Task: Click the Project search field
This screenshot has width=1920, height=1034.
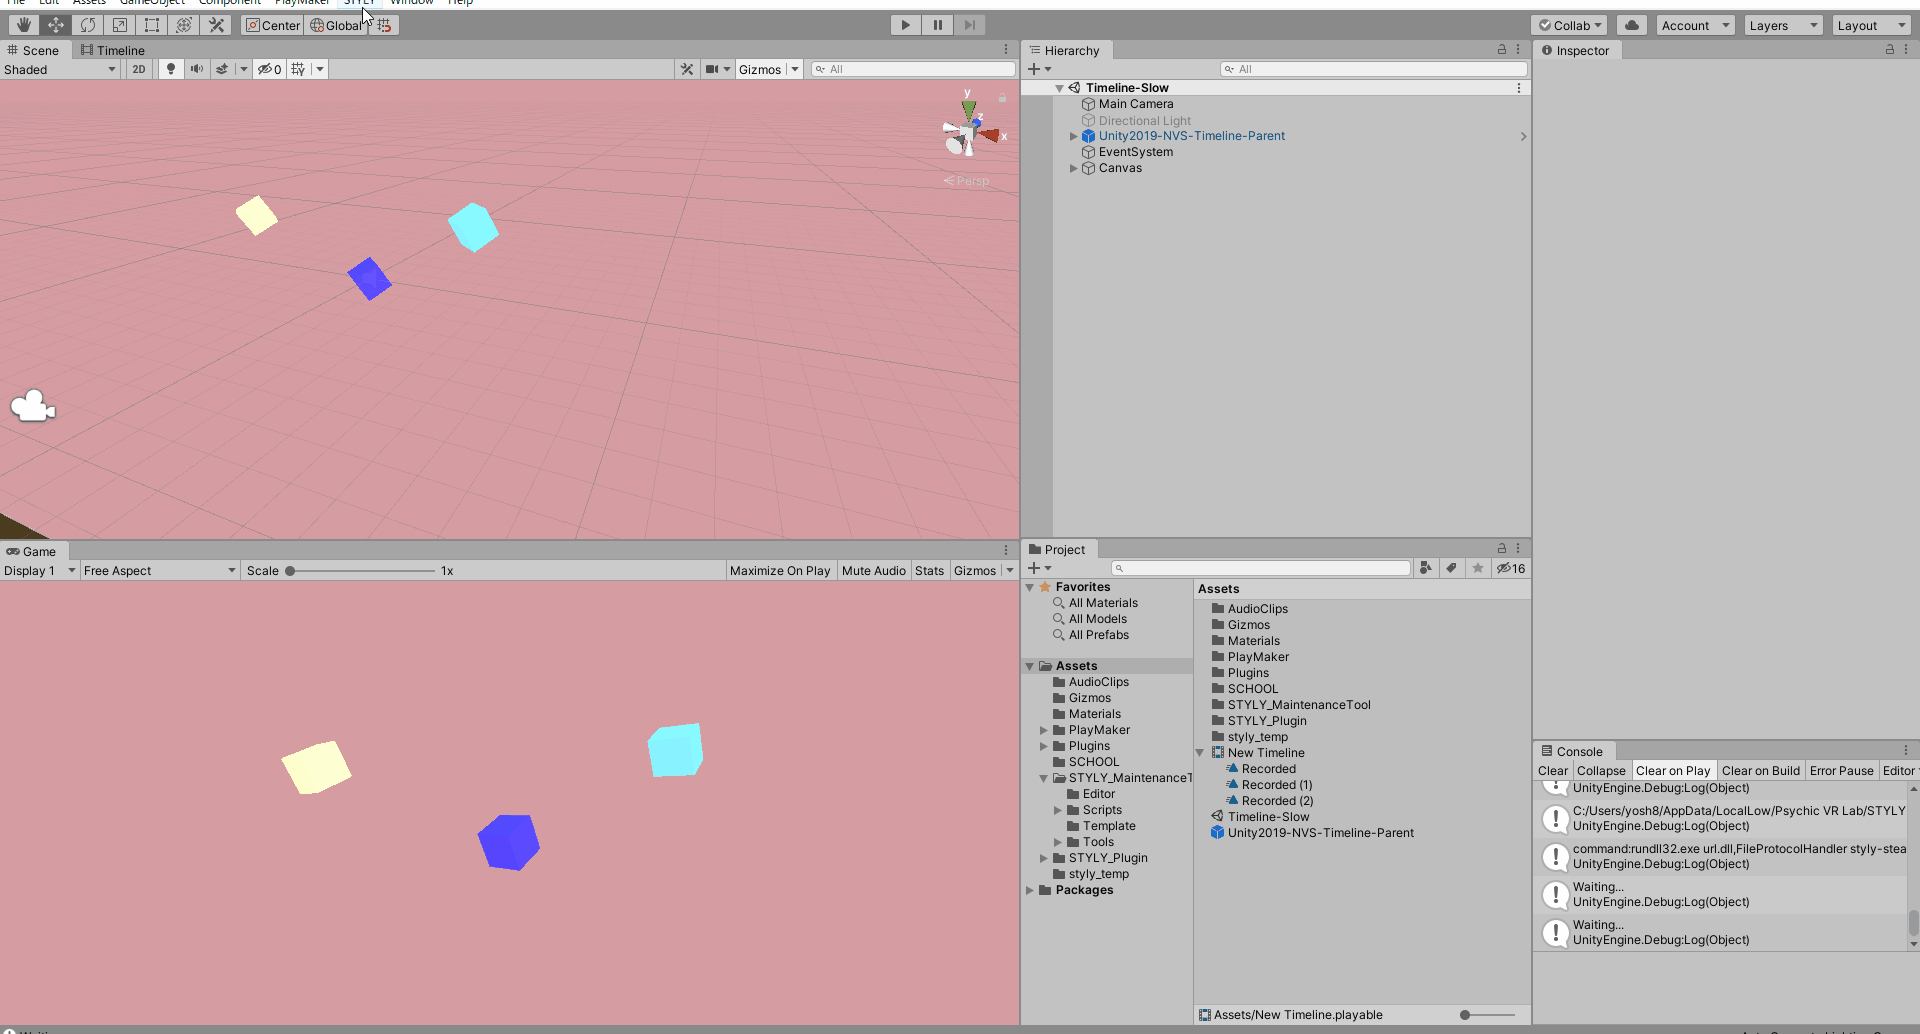Action: pyautogui.click(x=1262, y=568)
